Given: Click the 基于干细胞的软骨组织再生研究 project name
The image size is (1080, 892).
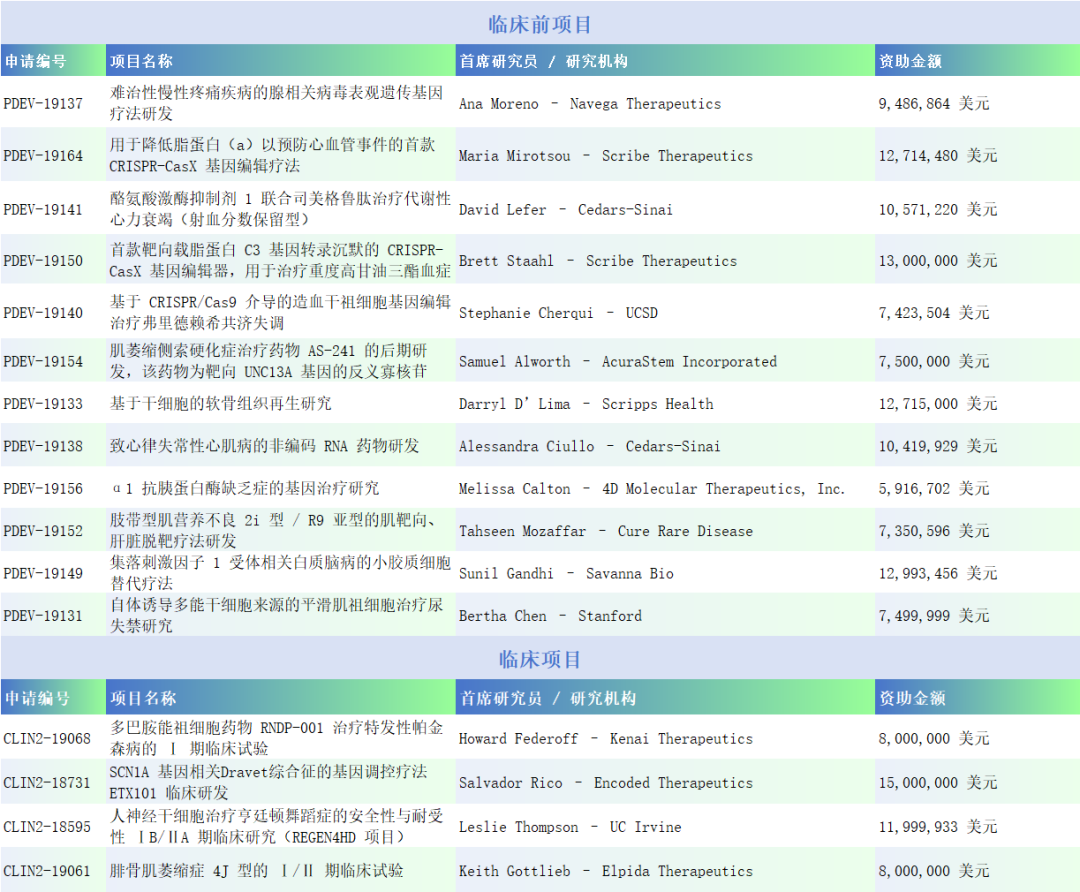Looking at the screenshot, I should pyautogui.click(x=221, y=404).
